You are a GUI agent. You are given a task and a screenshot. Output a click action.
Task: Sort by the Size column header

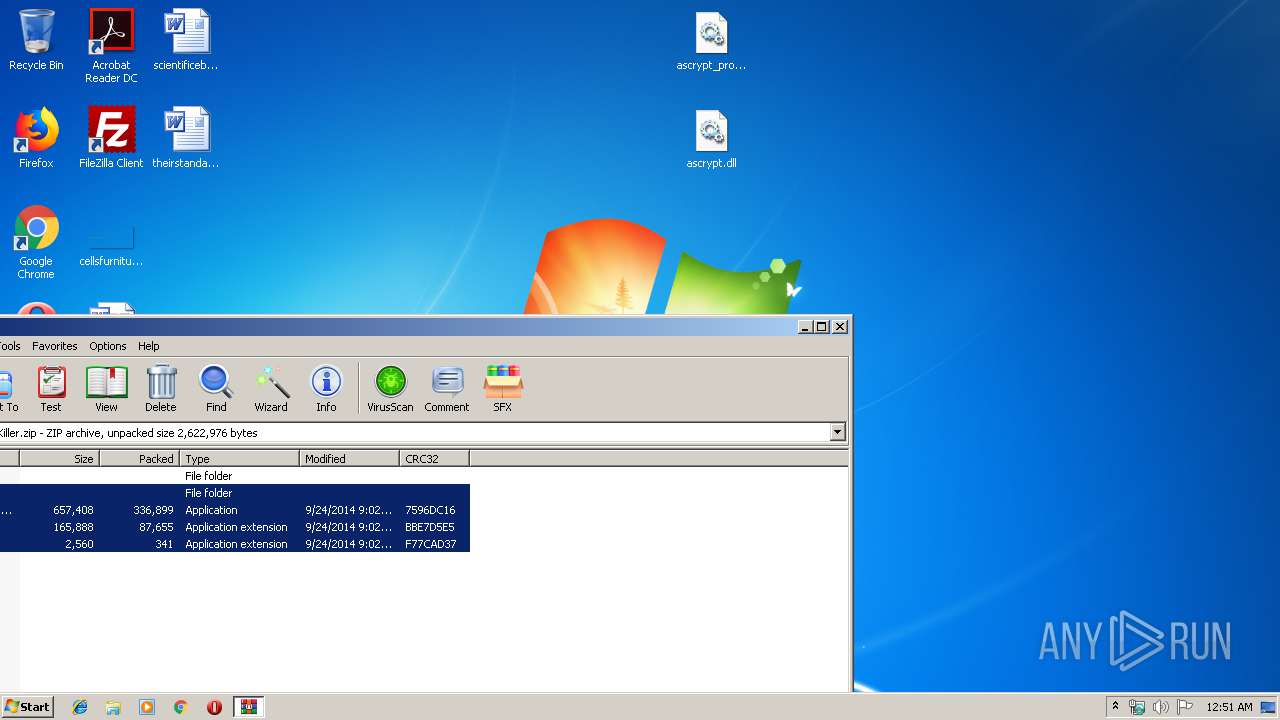[x=60, y=459]
